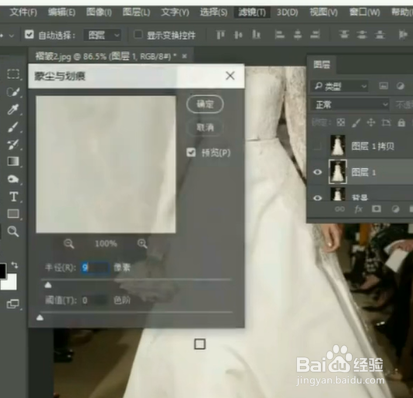Filter layers by adjustment type icon
This screenshot has width=413, height=398.
coord(401,86)
